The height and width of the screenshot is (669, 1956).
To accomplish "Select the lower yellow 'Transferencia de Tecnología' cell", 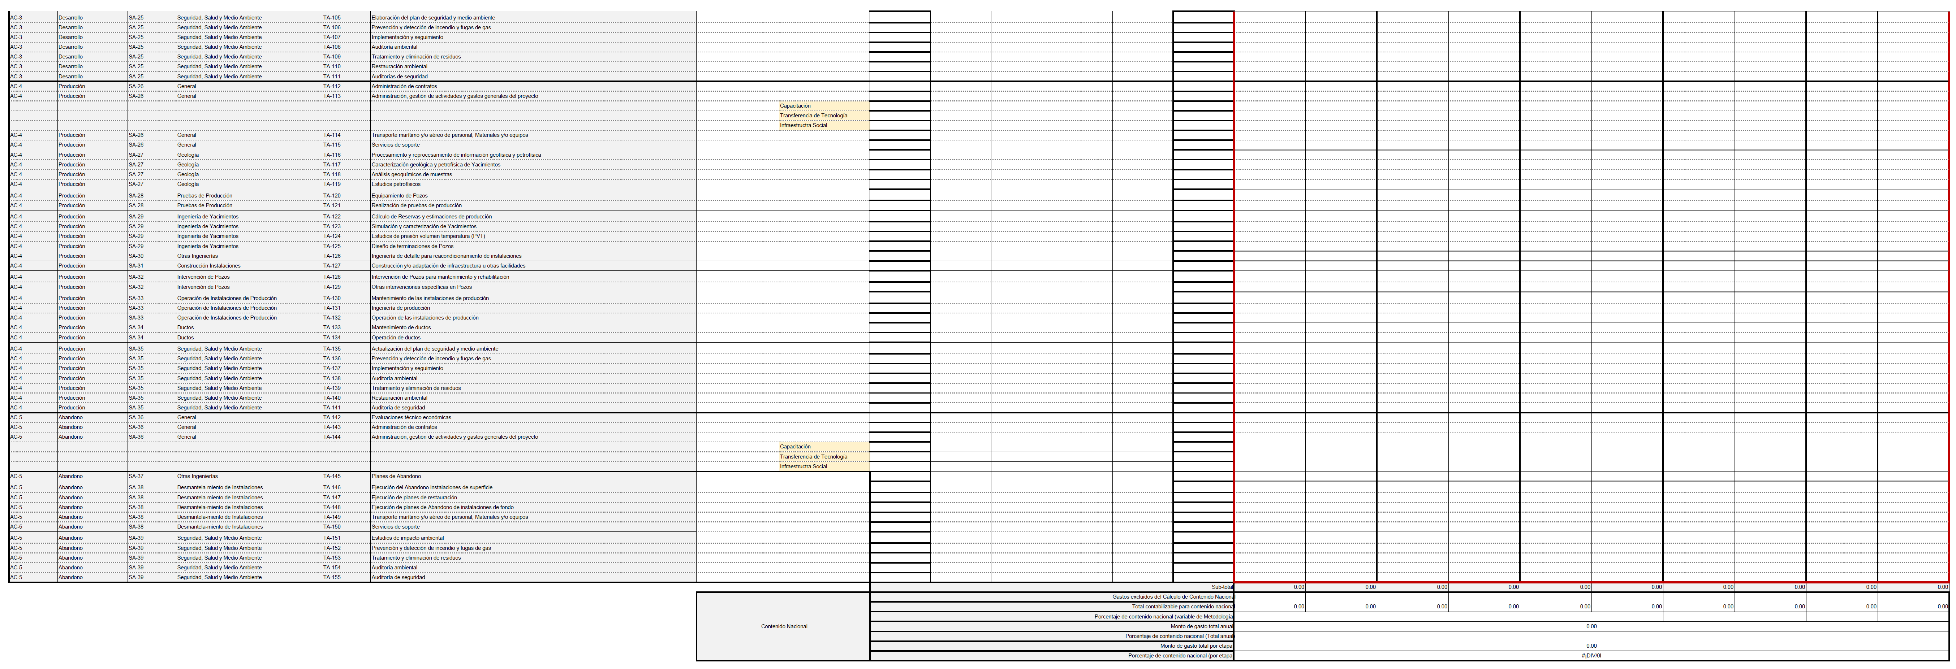I will [x=812, y=457].
